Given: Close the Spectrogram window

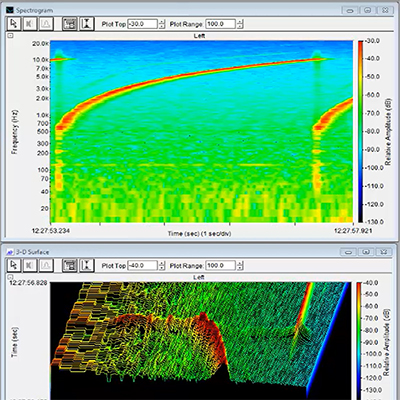Looking at the screenshot, I should (385, 10).
